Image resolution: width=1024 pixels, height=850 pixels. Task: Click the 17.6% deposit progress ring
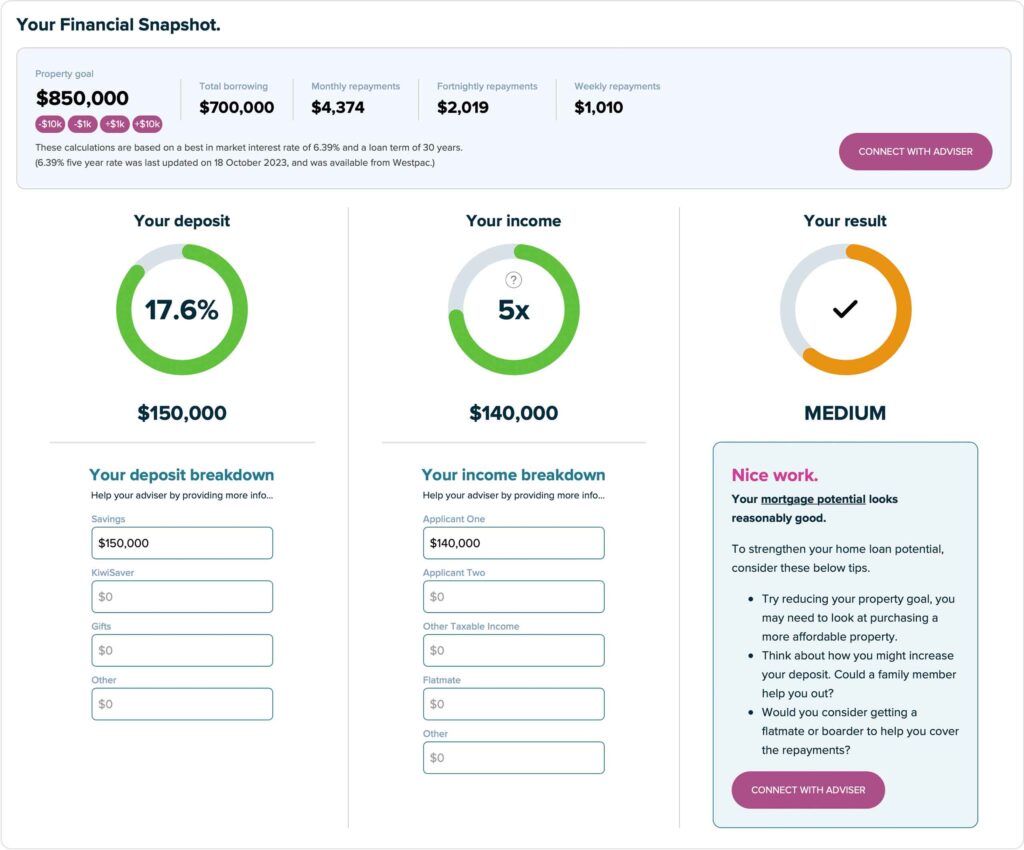pyautogui.click(x=182, y=309)
